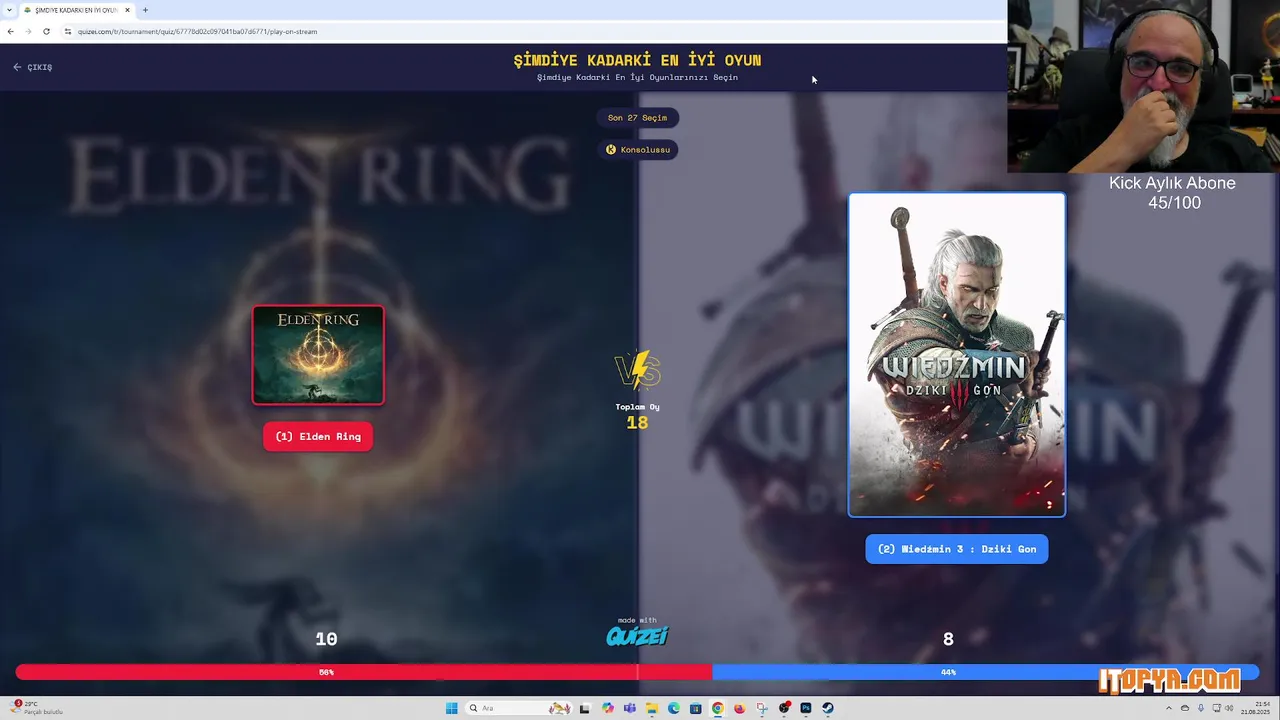
Task: Click the Toplam Oy 18 counter
Action: point(637,416)
